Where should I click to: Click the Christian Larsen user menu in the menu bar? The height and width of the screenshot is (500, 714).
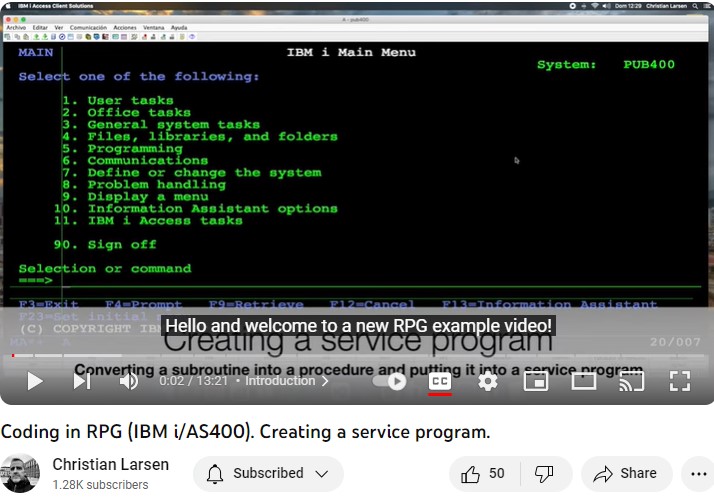tap(666, 6)
